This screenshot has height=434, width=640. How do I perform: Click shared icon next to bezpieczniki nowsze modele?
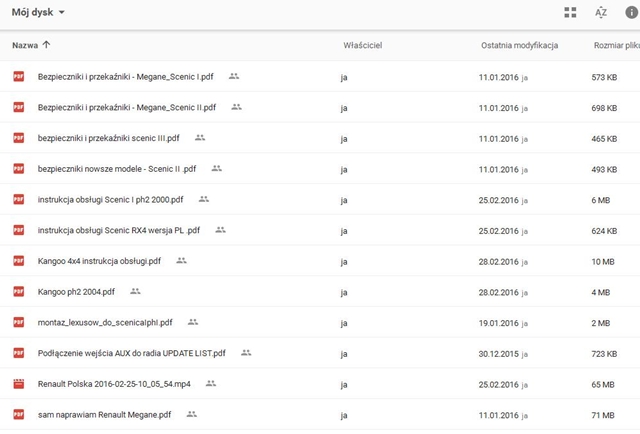tap(217, 168)
